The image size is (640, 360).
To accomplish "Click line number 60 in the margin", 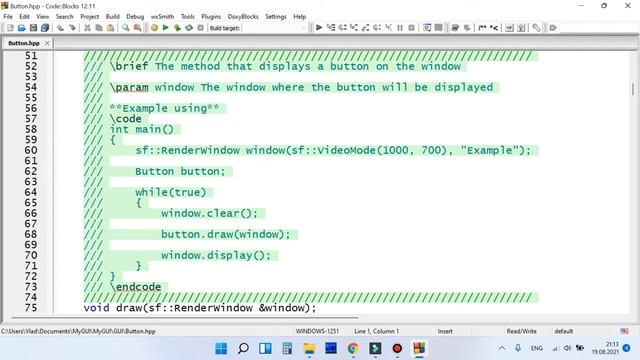I will tap(31, 150).
